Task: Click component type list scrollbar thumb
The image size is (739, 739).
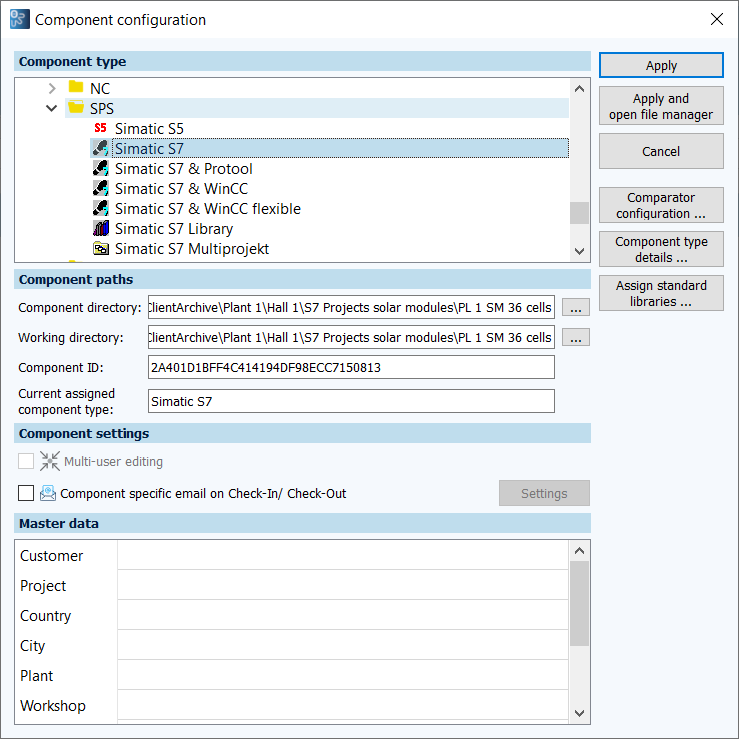Action: pos(579,213)
